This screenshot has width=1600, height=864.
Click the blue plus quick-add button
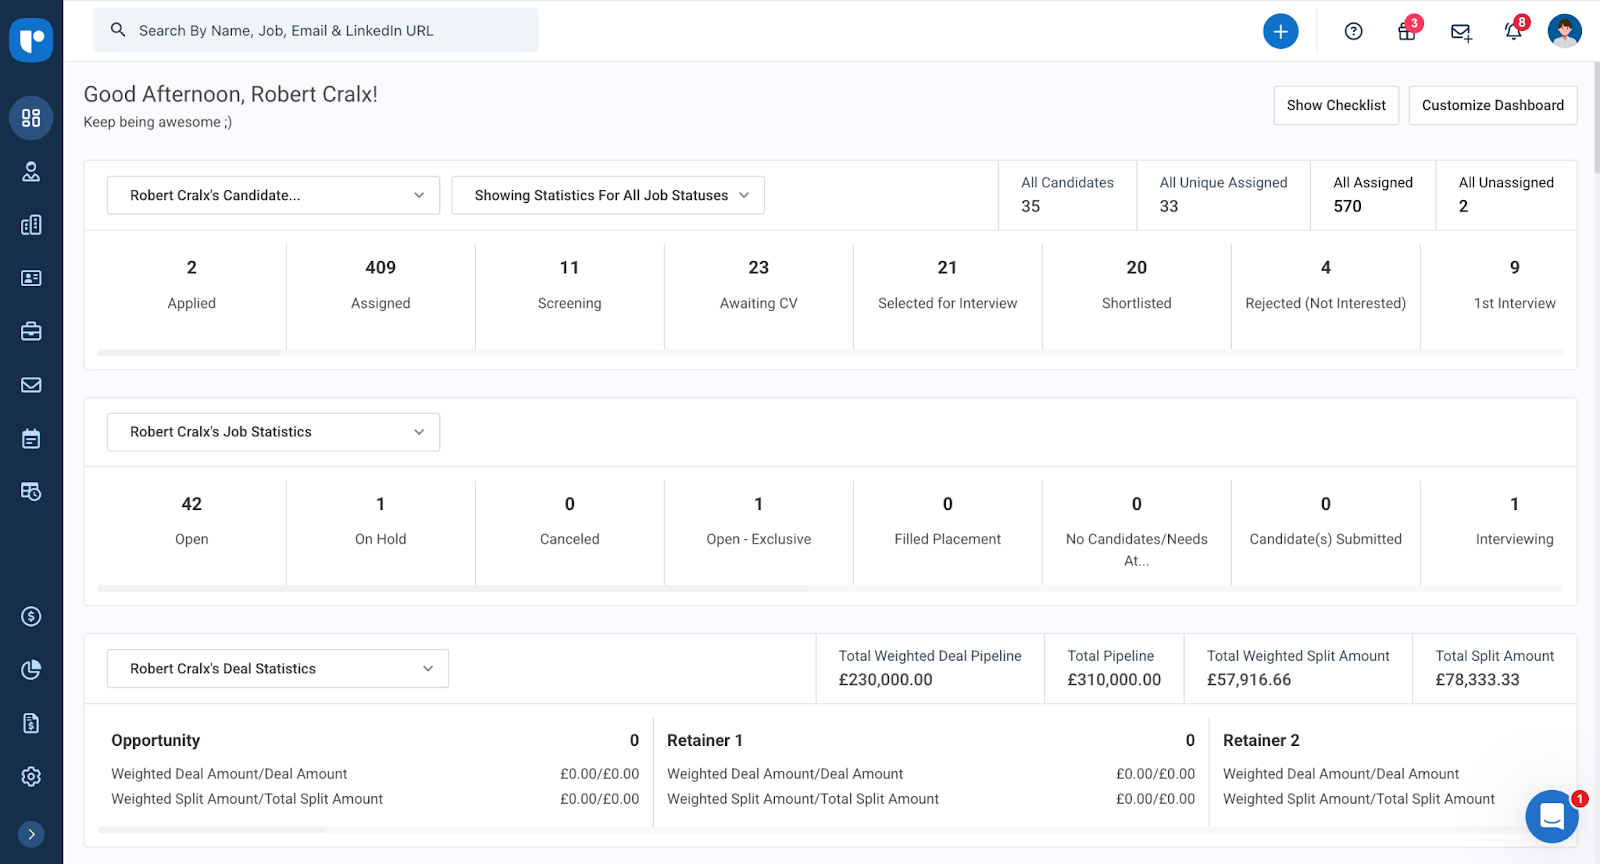(1280, 31)
